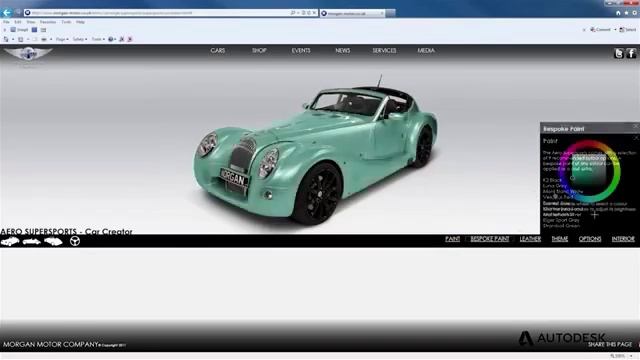Open the Page dropdown in command bar
The height and width of the screenshot is (360, 640).
(x=62, y=39)
